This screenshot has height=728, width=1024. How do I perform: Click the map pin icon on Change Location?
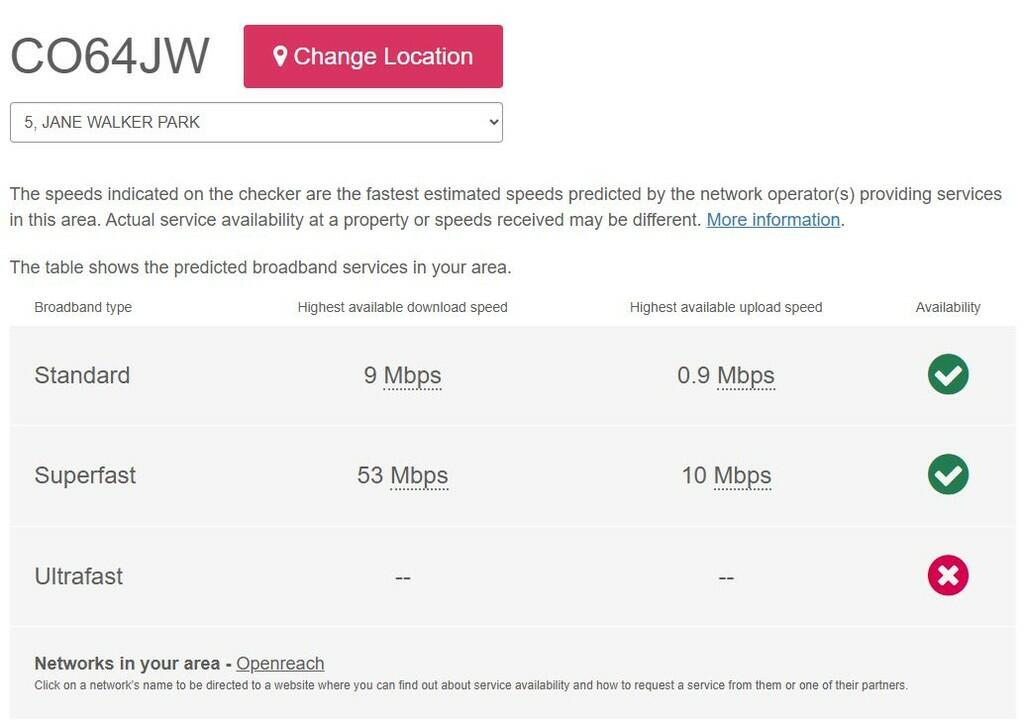[x=281, y=56]
